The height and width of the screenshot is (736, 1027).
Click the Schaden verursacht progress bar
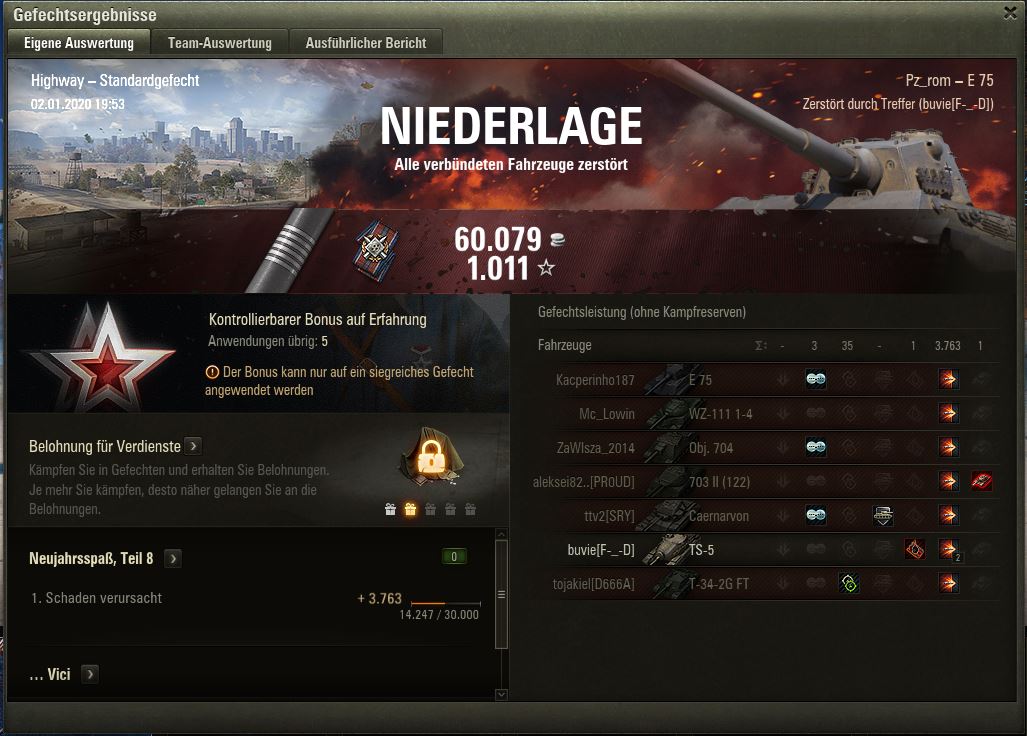tap(445, 603)
